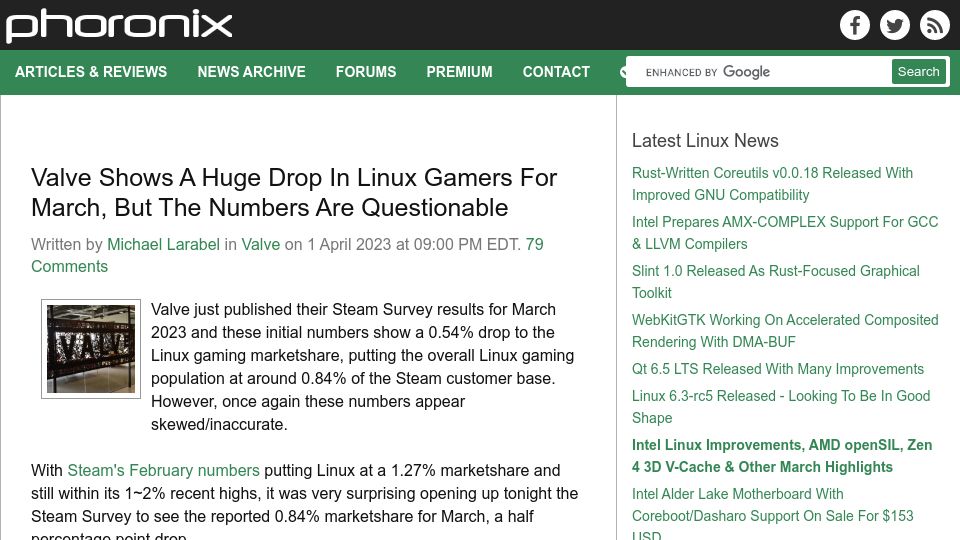This screenshot has height=540, width=960.
Task: Open the Contact page
Action: click(x=556, y=72)
